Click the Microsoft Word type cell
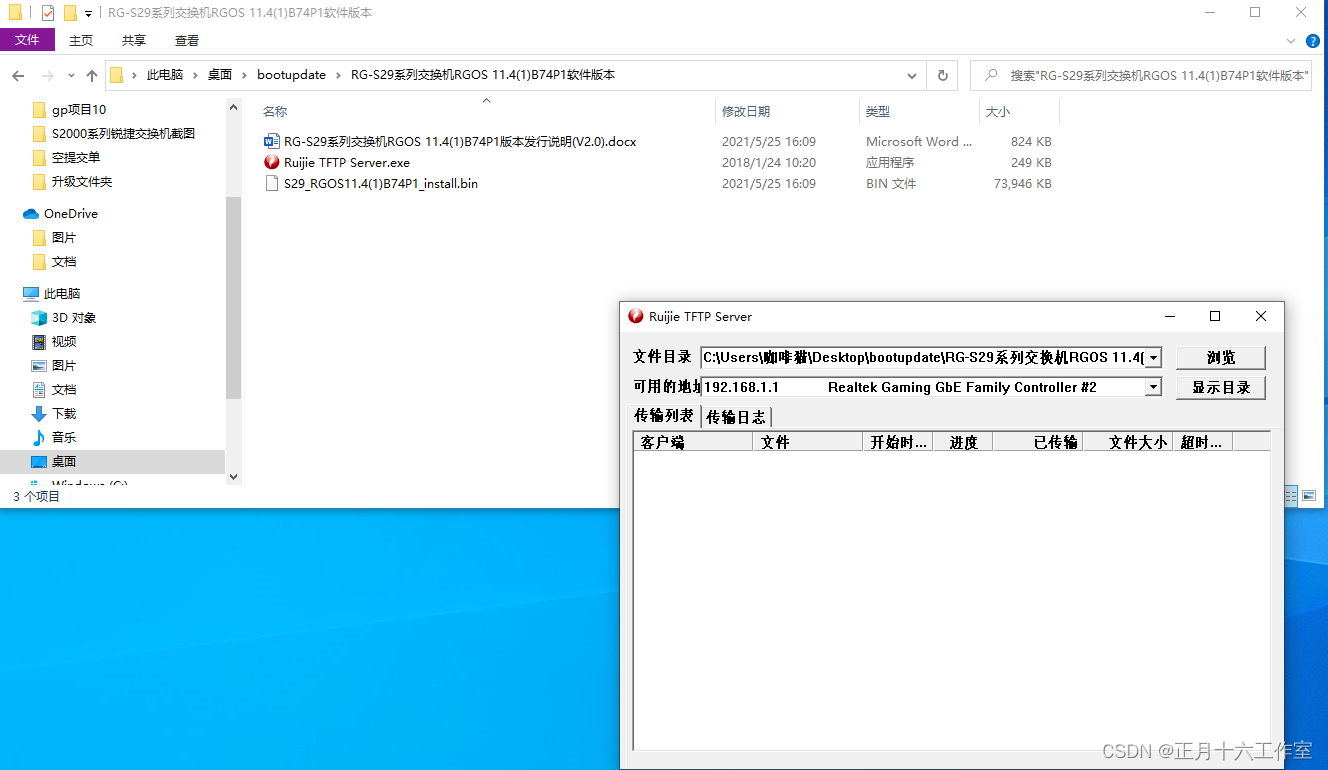The height and width of the screenshot is (770, 1328). [x=919, y=142]
